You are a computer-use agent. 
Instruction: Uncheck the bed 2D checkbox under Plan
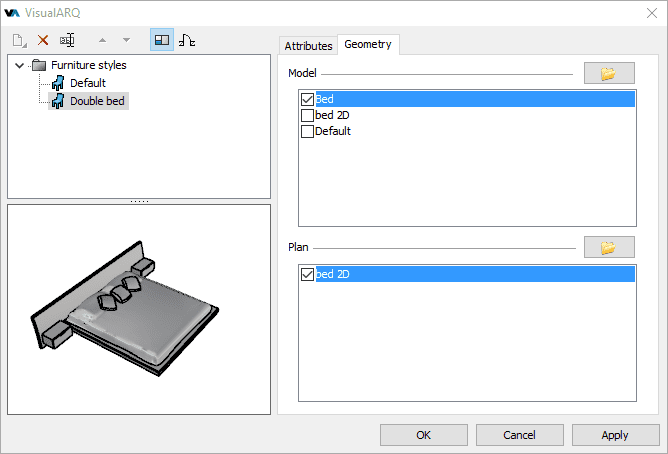(307, 274)
